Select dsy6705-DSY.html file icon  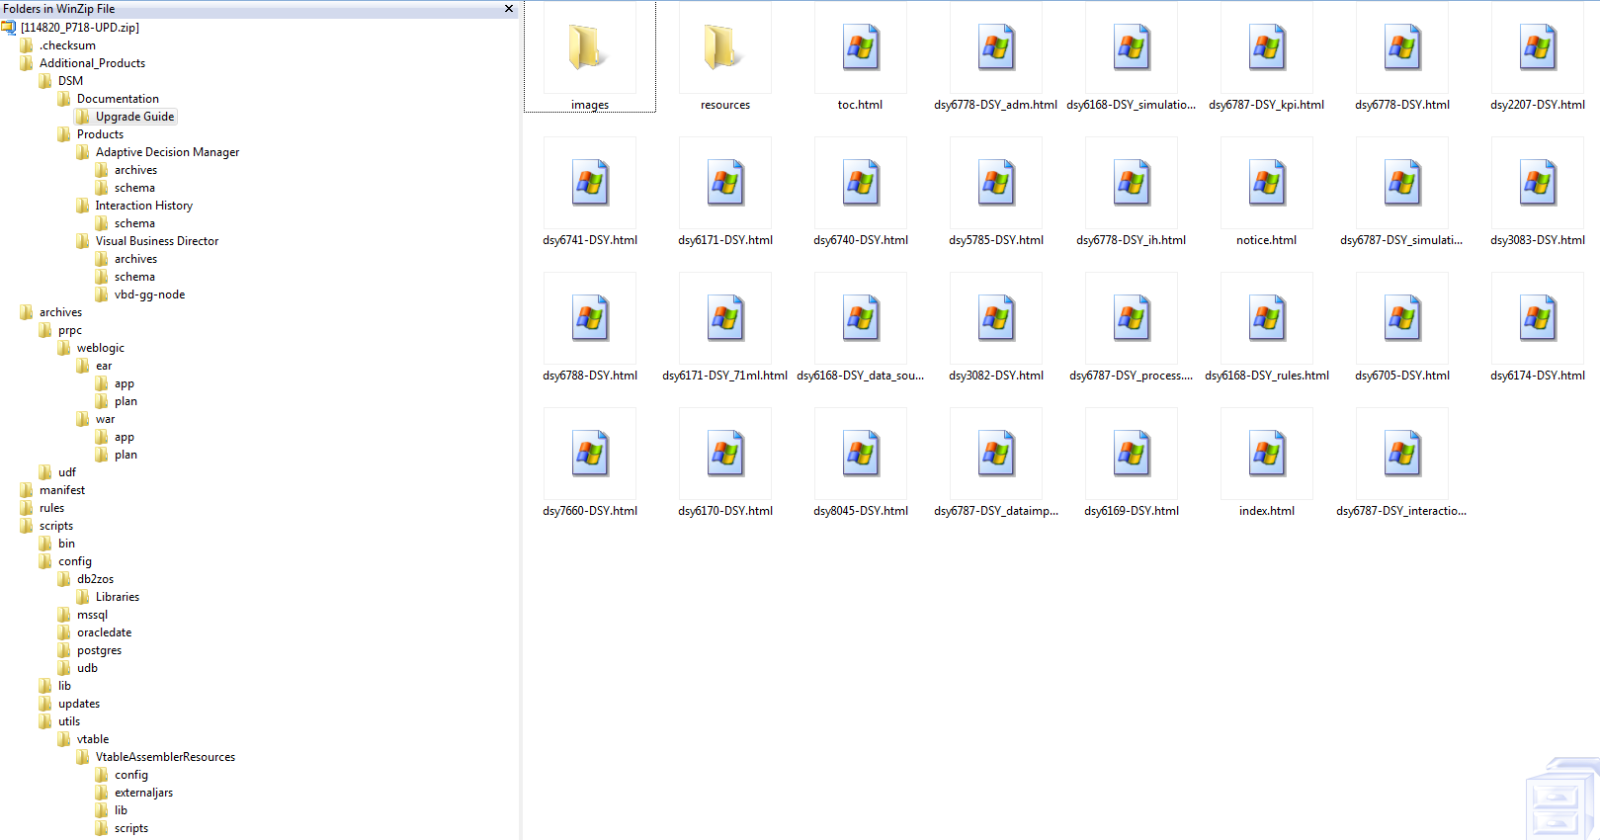pos(1402,318)
